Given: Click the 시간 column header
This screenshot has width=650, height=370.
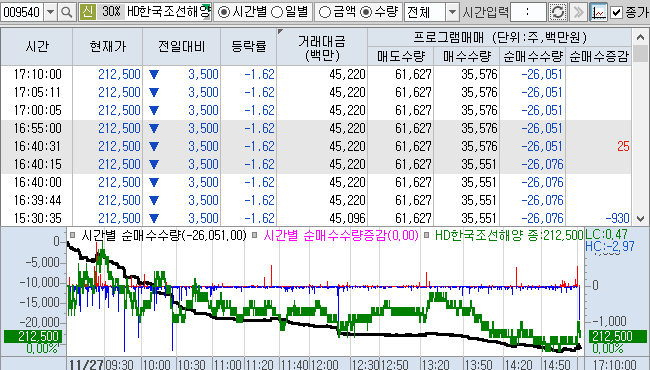Looking at the screenshot, I should pos(37,46).
